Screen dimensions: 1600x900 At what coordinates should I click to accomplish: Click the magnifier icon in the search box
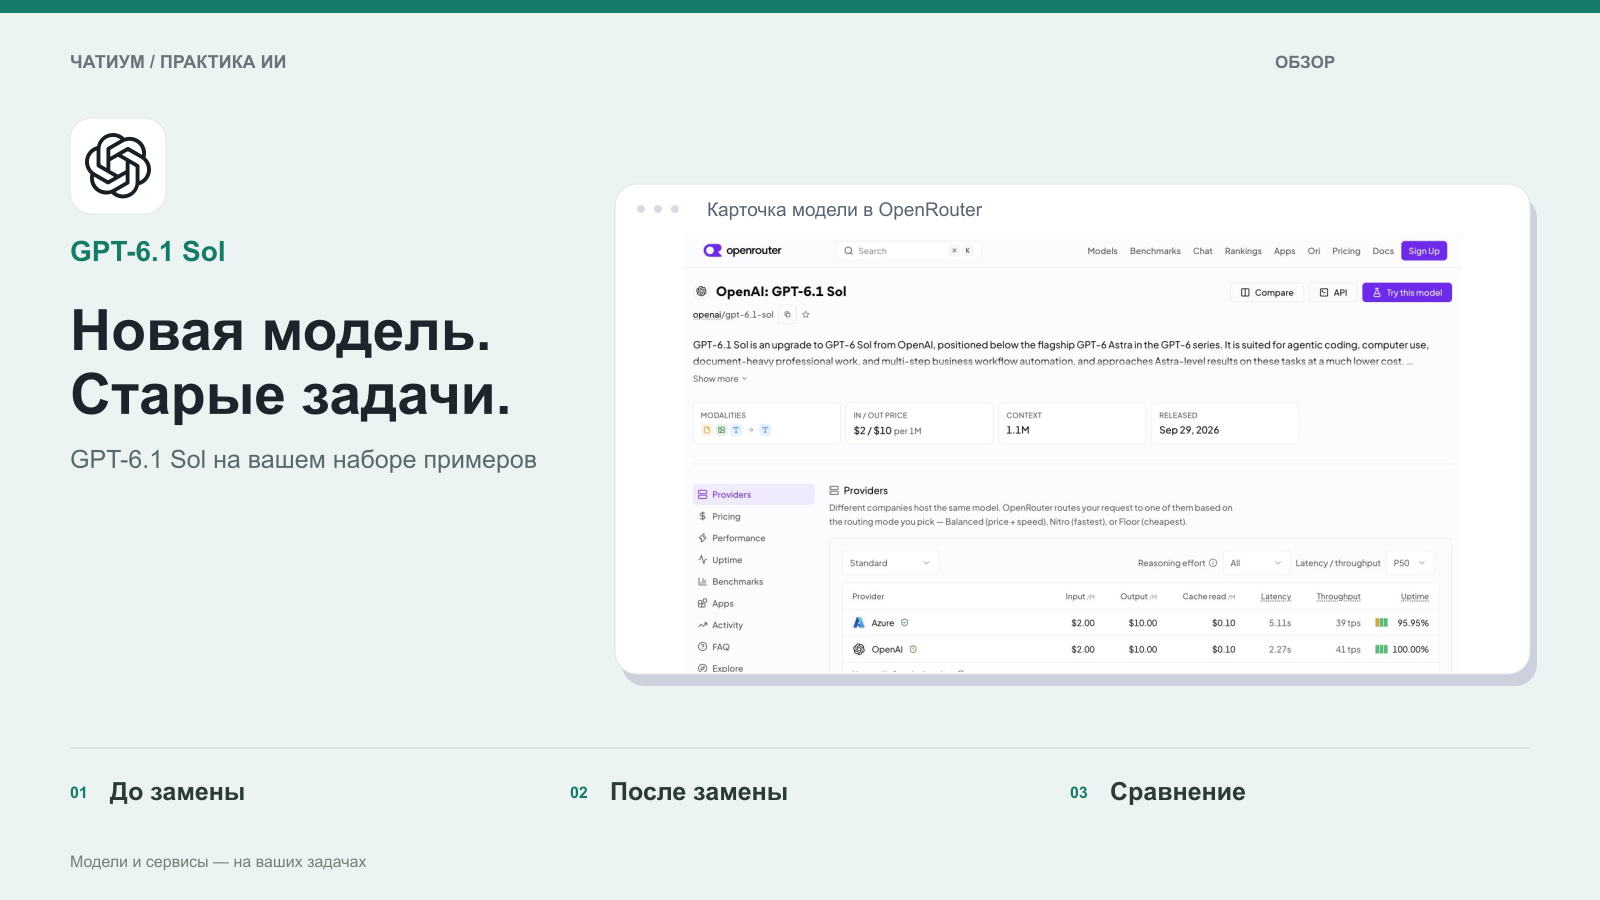848,251
